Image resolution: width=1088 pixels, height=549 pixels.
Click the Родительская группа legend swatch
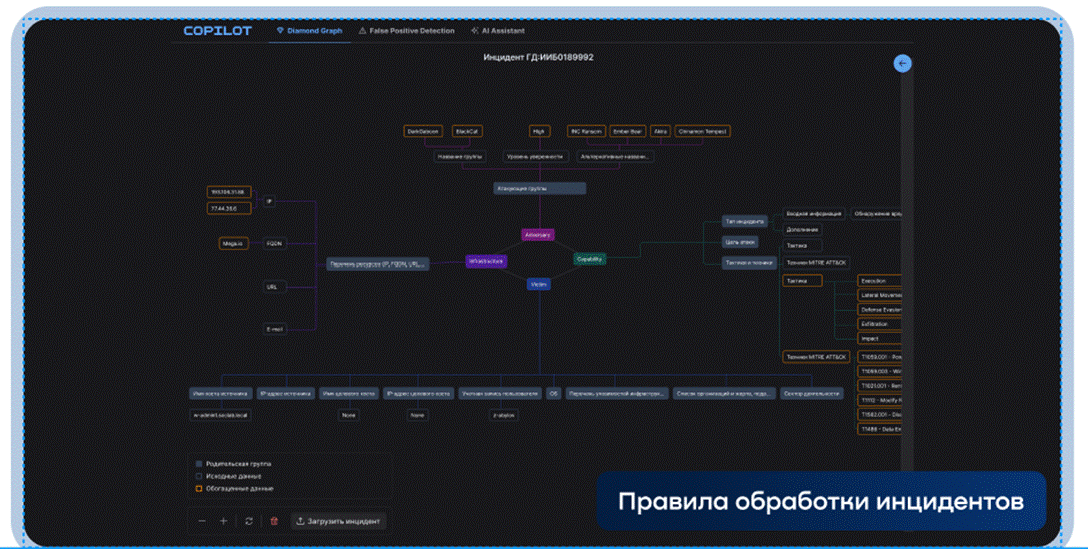point(199,464)
